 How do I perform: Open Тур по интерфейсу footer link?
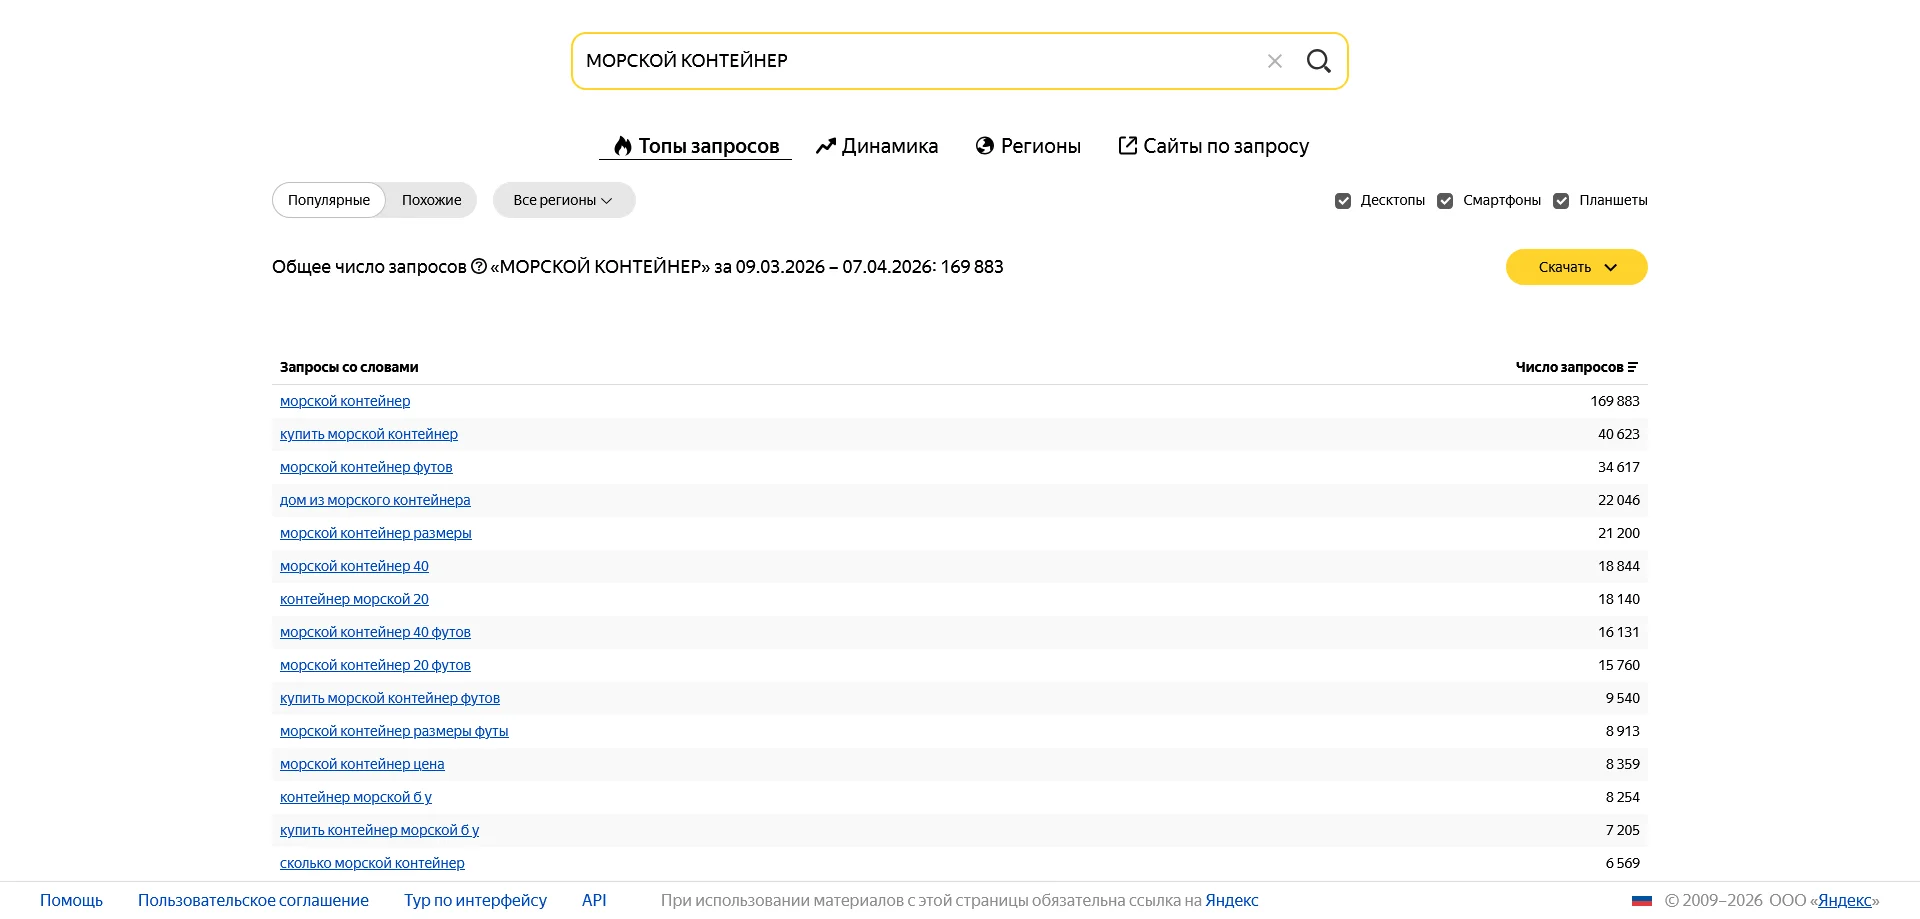[475, 900]
